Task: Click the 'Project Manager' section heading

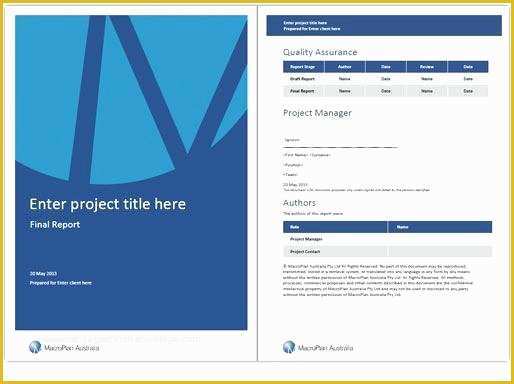Action: [317, 113]
